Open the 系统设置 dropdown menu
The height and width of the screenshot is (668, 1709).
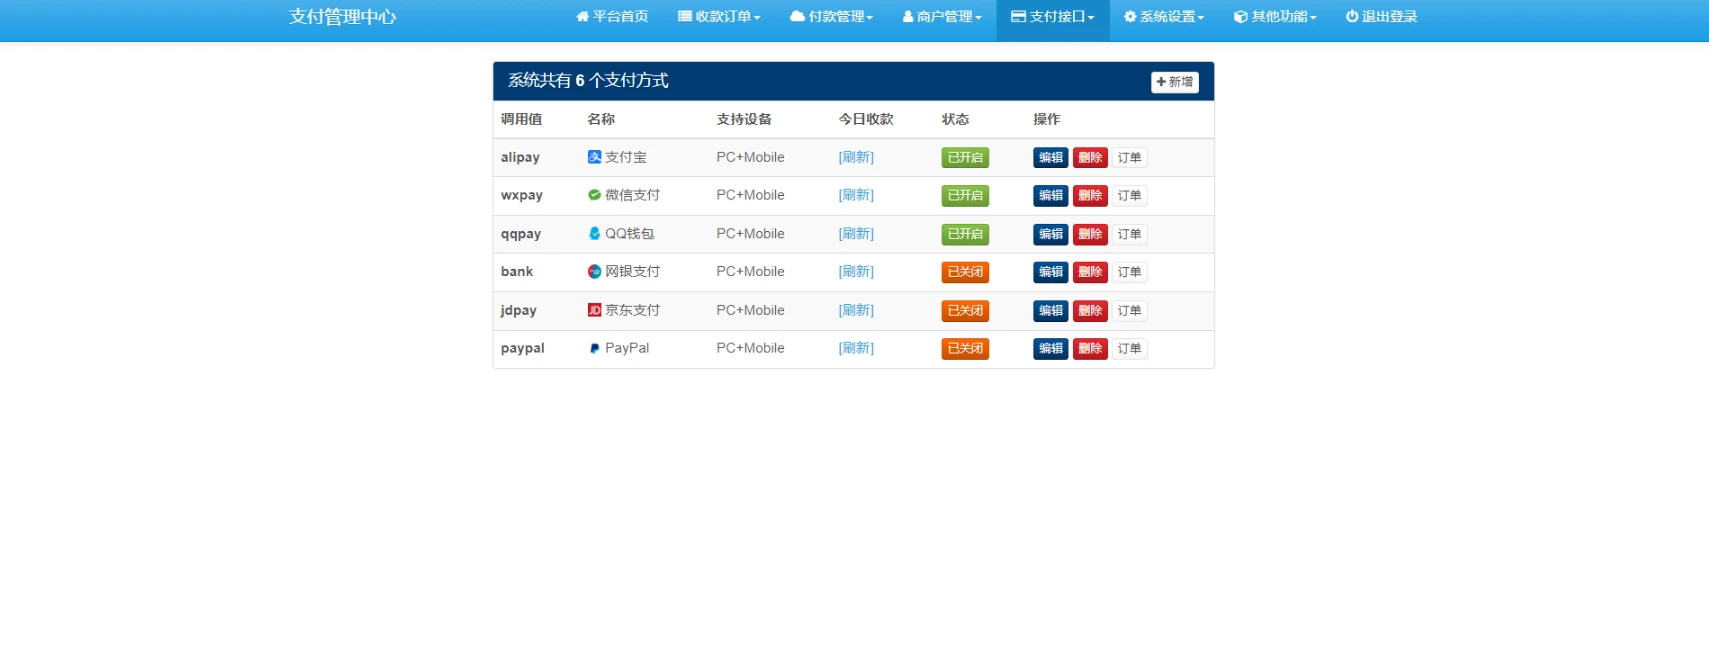[x=1164, y=17]
